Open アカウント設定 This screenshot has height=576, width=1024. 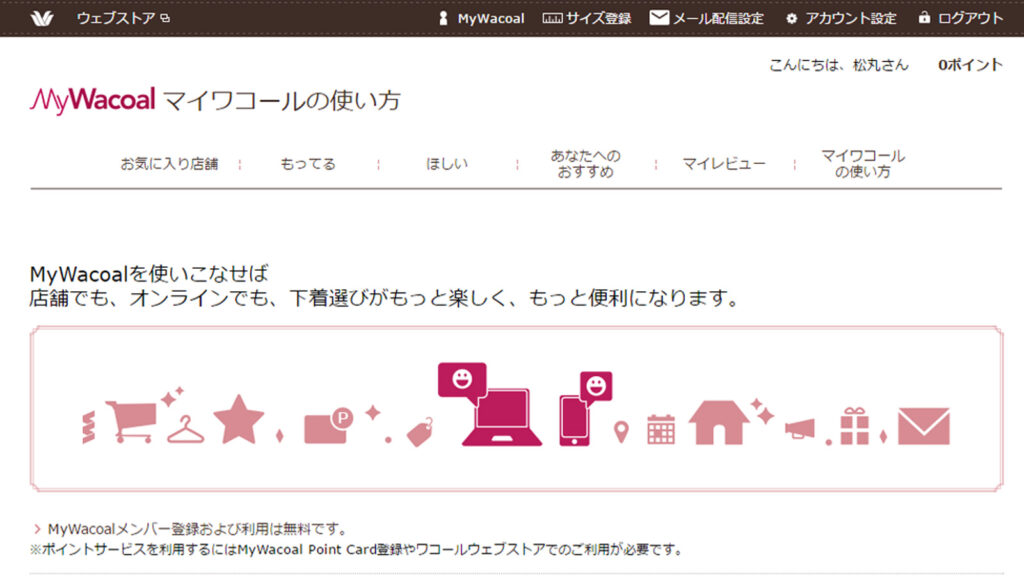pyautogui.click(x=850, y=18)
